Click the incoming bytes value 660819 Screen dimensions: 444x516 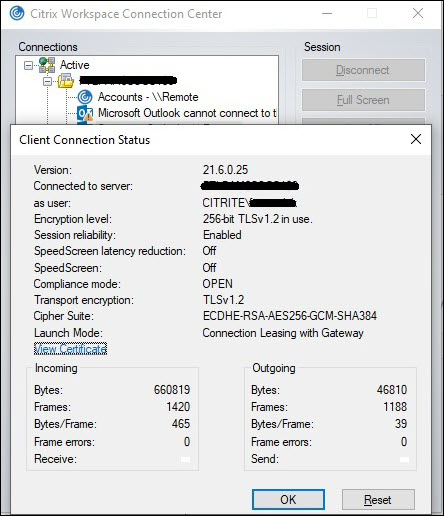click(172, 389)
